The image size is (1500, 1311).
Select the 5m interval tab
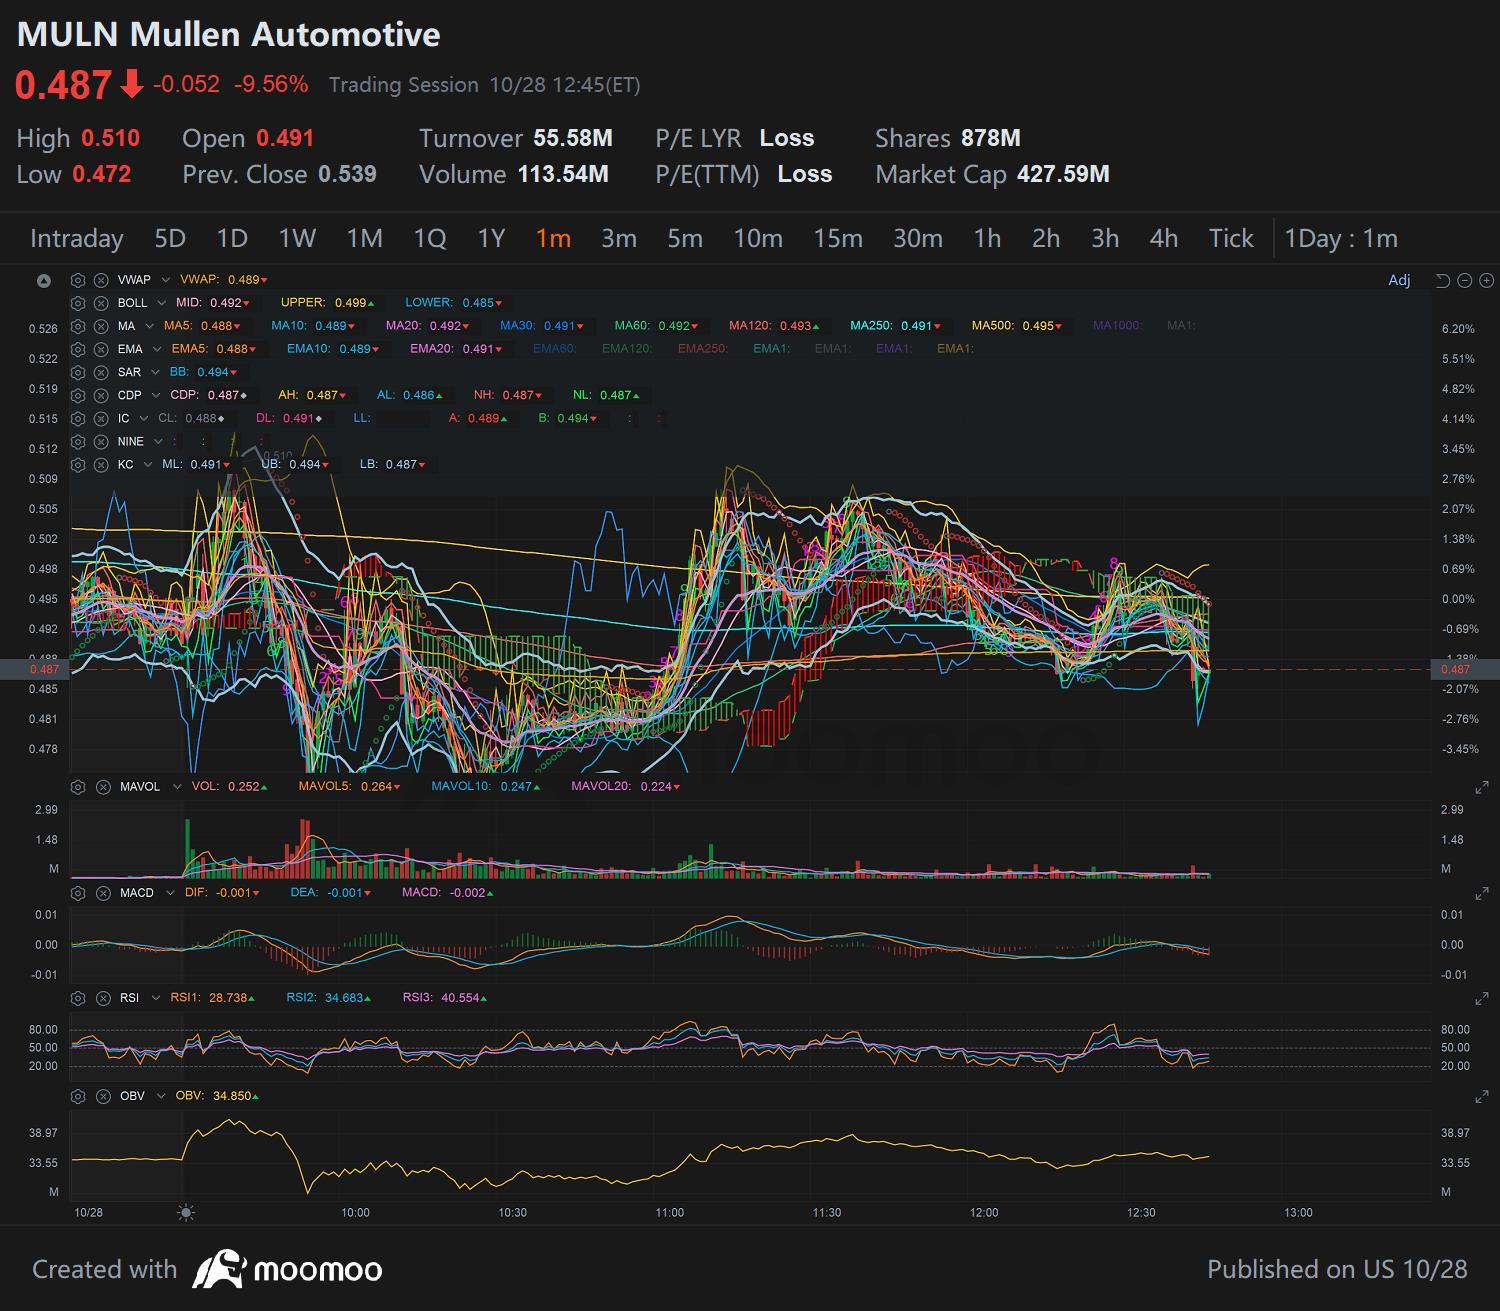click(685, 238)
